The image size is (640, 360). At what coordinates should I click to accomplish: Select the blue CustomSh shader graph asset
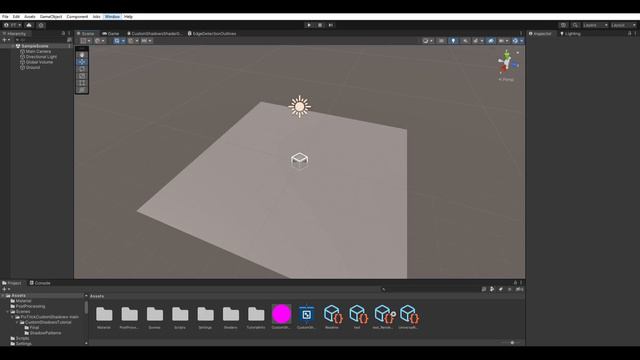(x=307, y=314)
